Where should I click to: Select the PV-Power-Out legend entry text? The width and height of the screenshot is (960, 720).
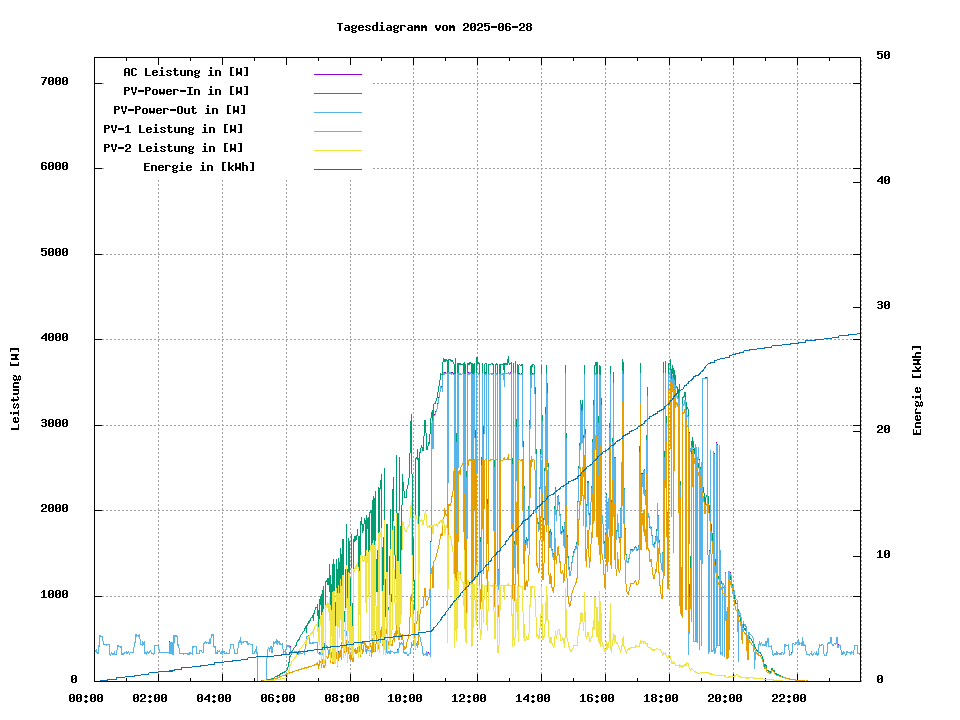[180, 110]
